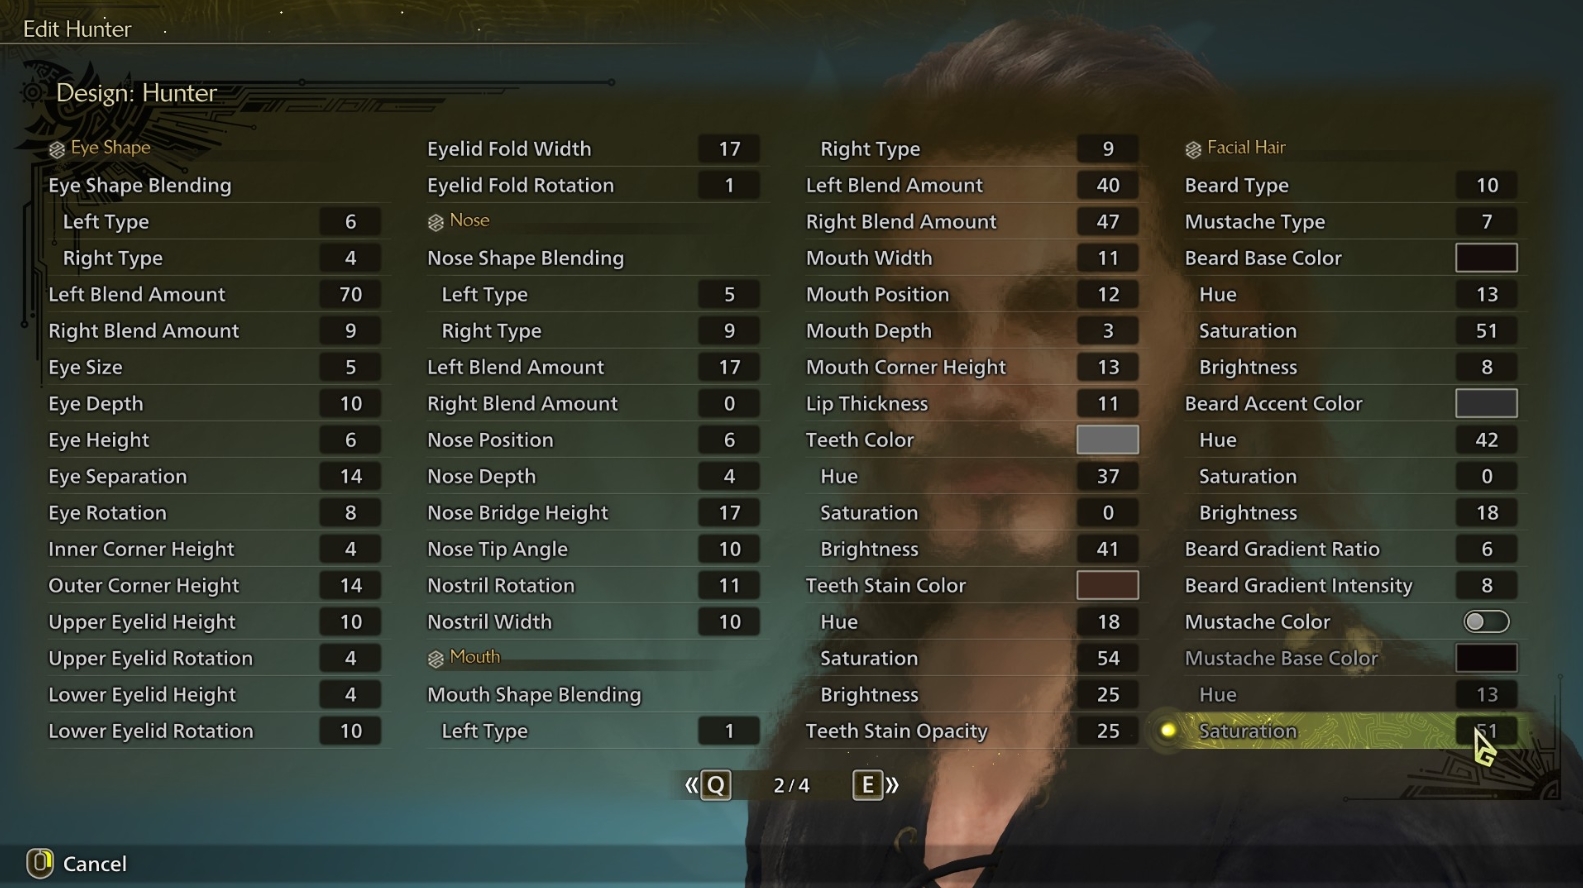Open the Beard Accent Color swatch

[x=1486, y=404]
